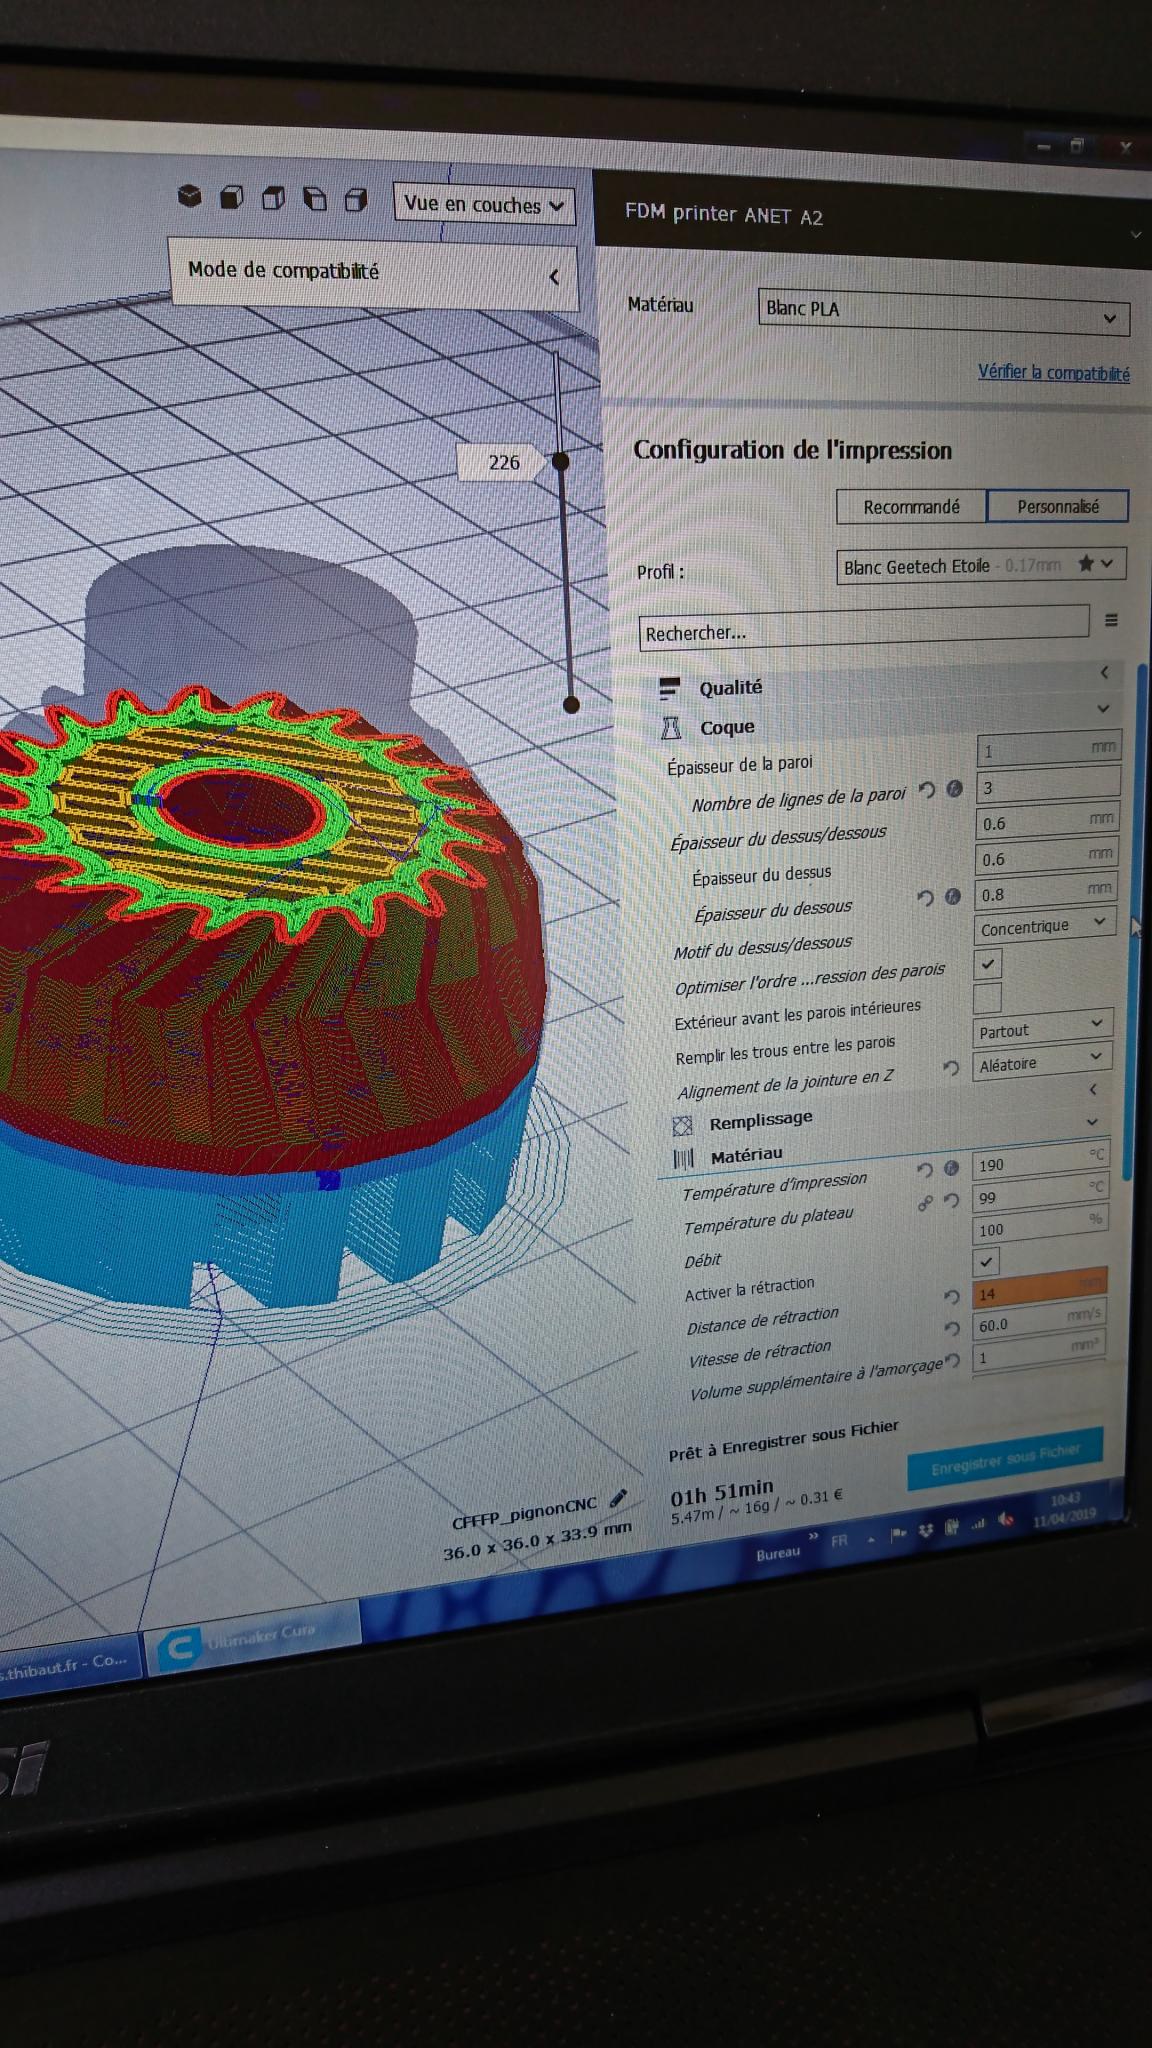Expand the Qualité section chevron
The height and width of the screenshot is (2048, 1152).
1105,673
